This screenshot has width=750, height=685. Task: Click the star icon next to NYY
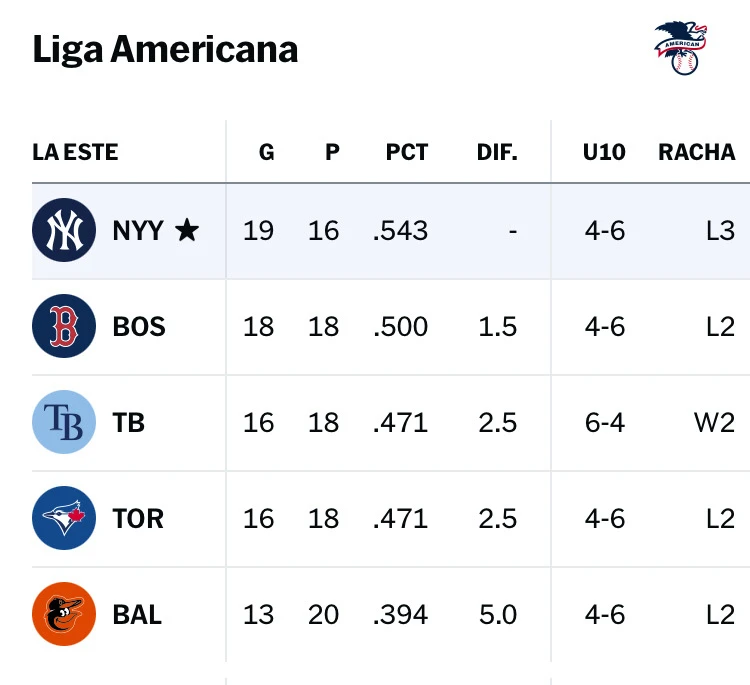click(187, 231)
